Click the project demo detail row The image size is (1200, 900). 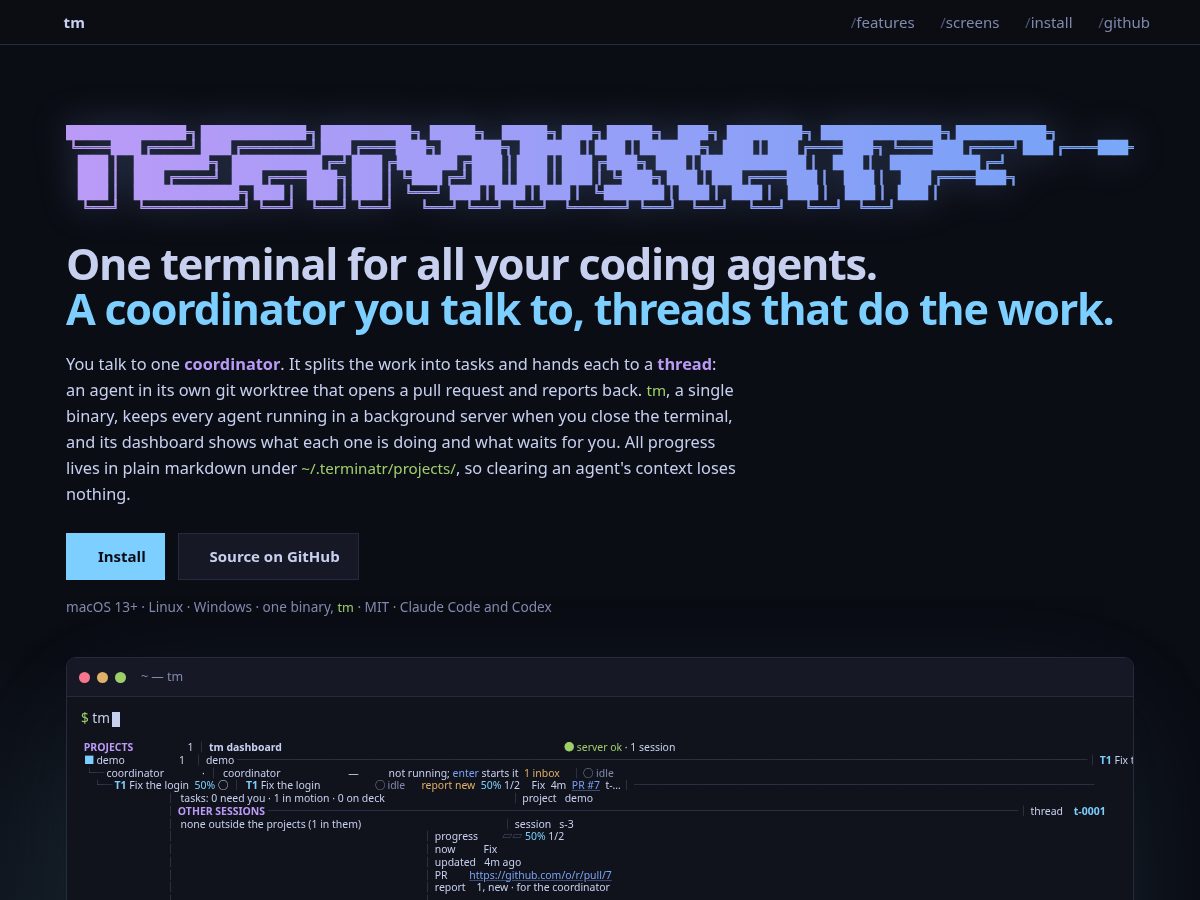[x=558, y=798]
